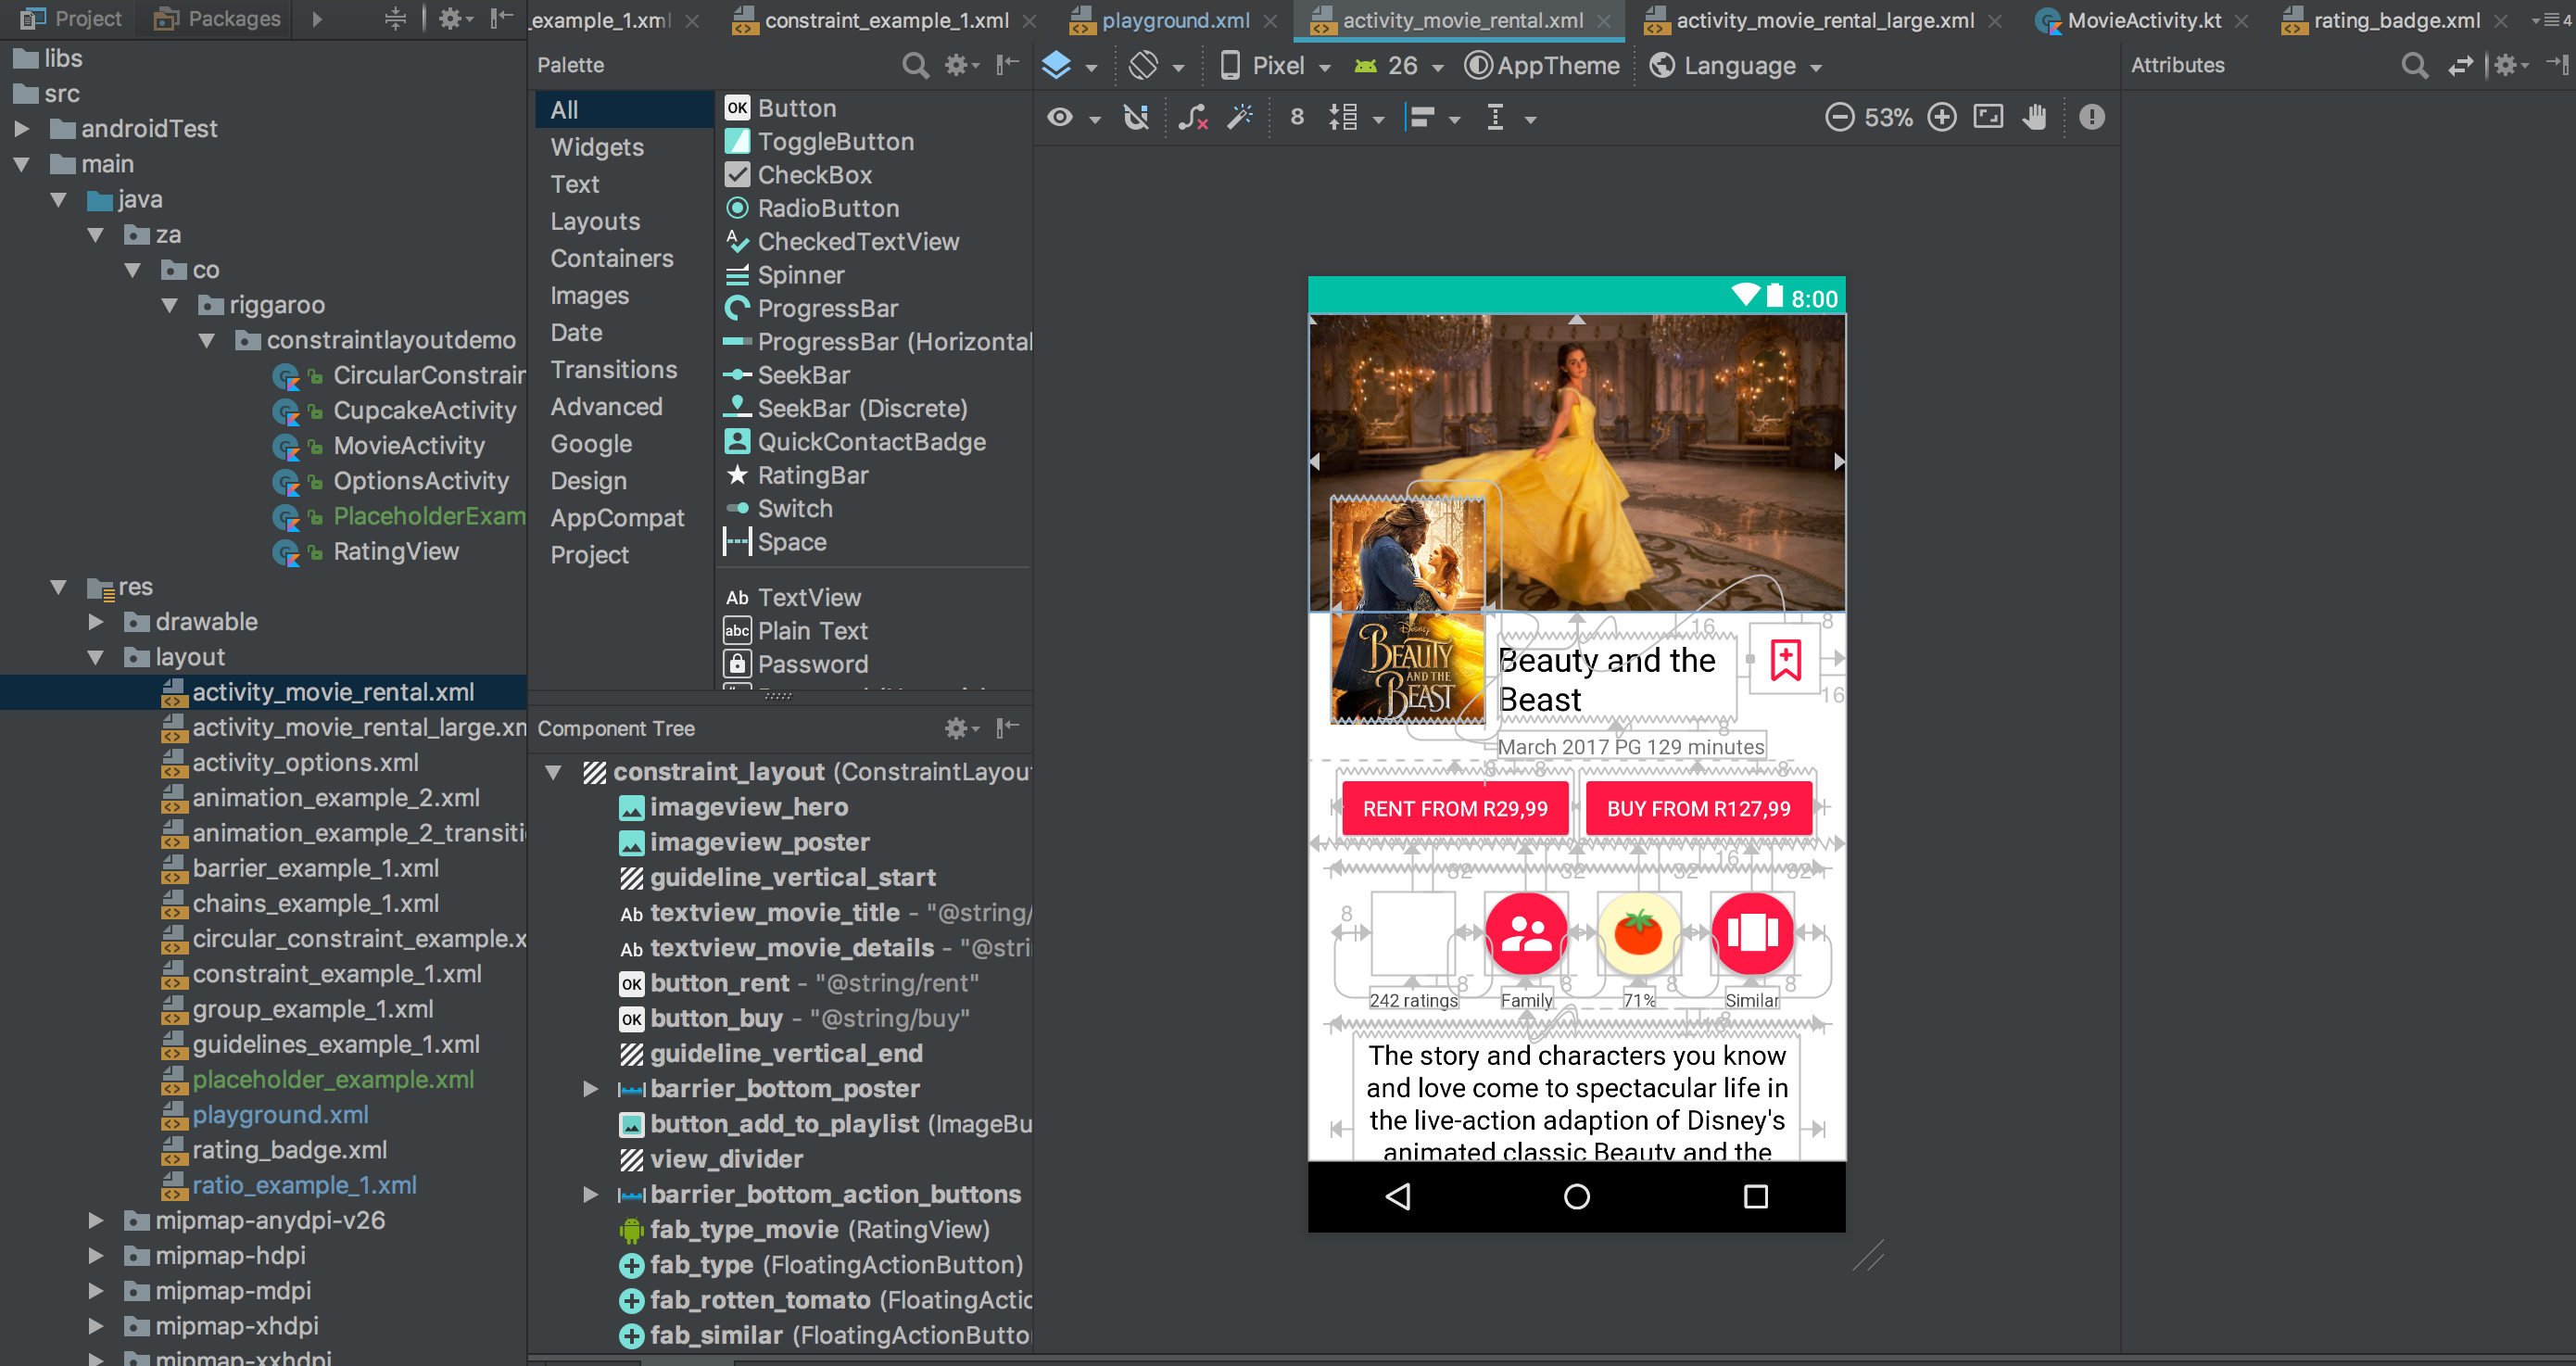Expand the drawable folder
Viewport: 2576px width, 1366px height.
(x=95, y=622)
